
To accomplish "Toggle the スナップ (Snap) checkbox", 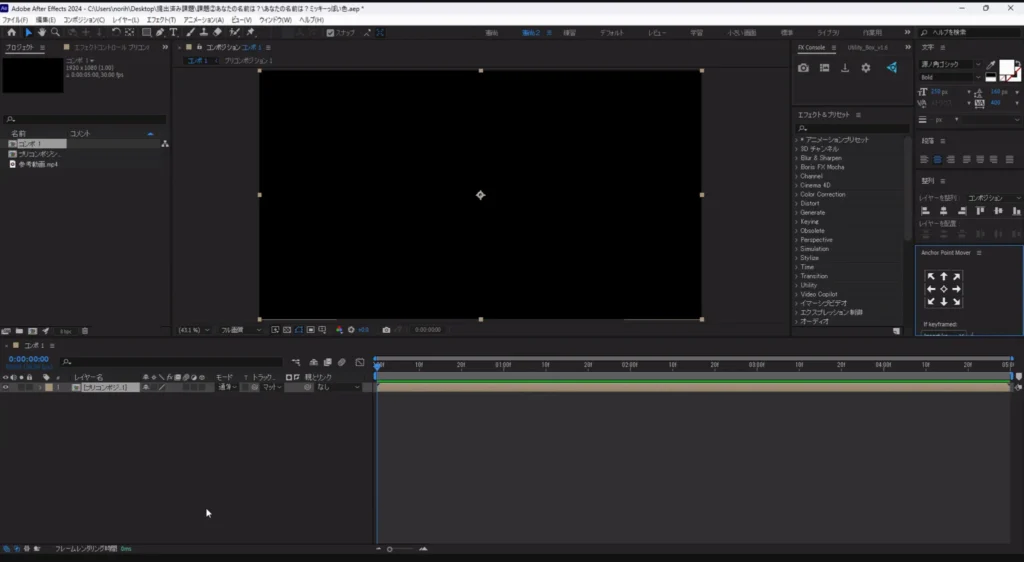I will click(331, 33).
